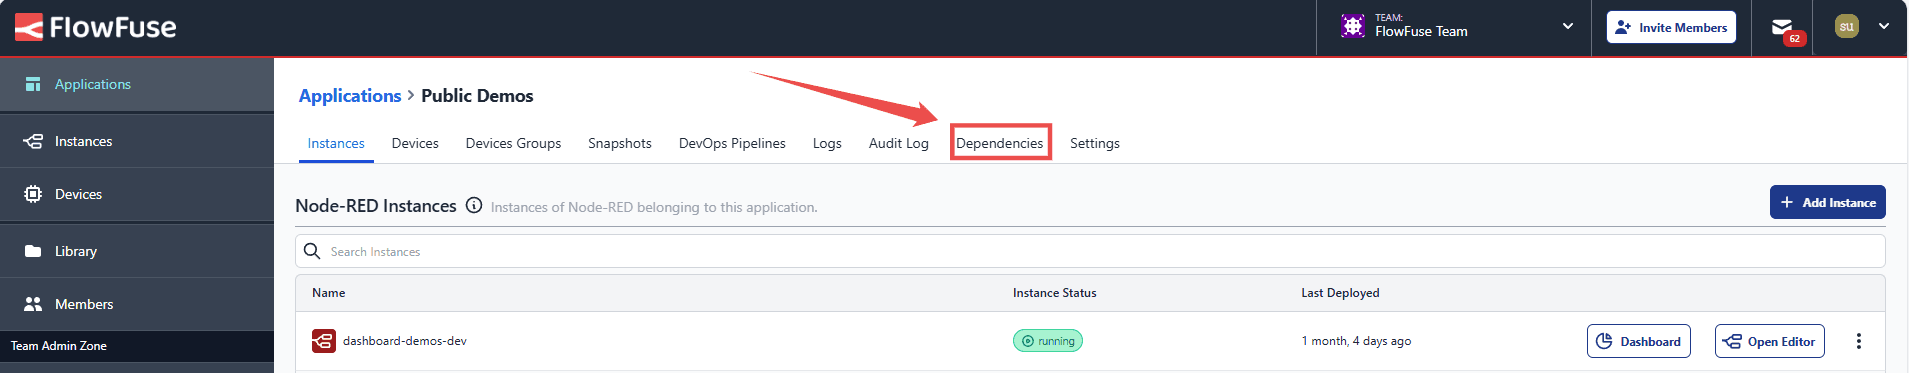Click the Add Instance button

pyautogui.click(x=1827, y=202)
